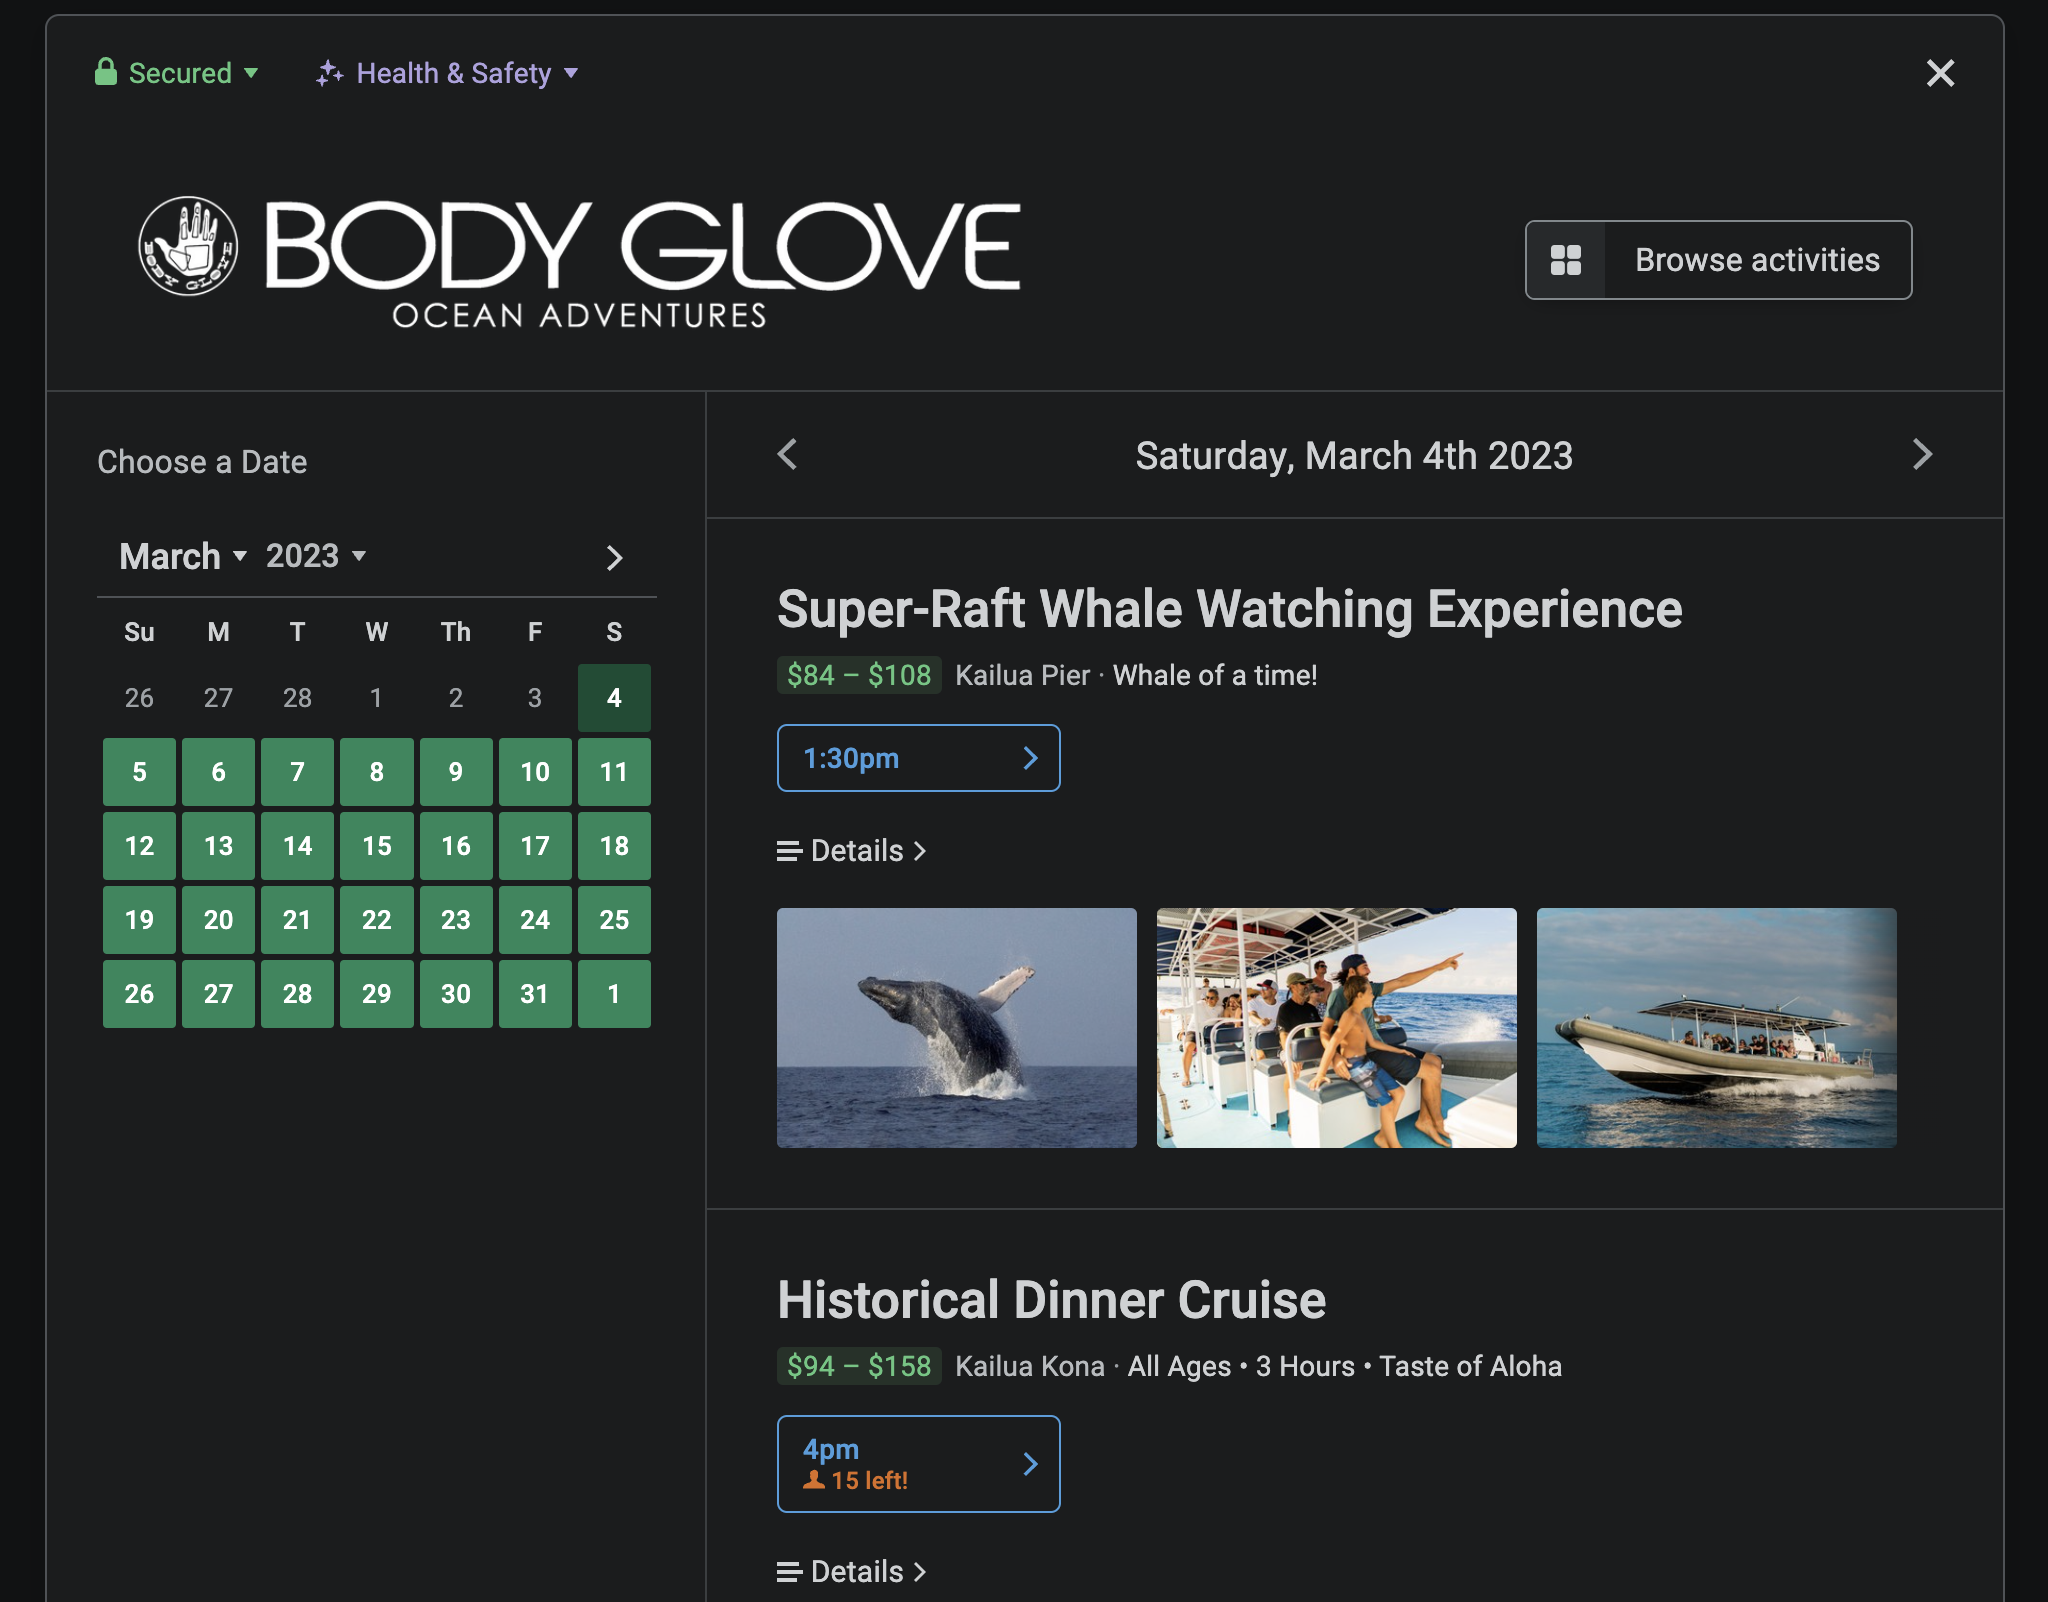2048x1602 pixels.
Task: Click the Browse activities button
Action: 1719,261
